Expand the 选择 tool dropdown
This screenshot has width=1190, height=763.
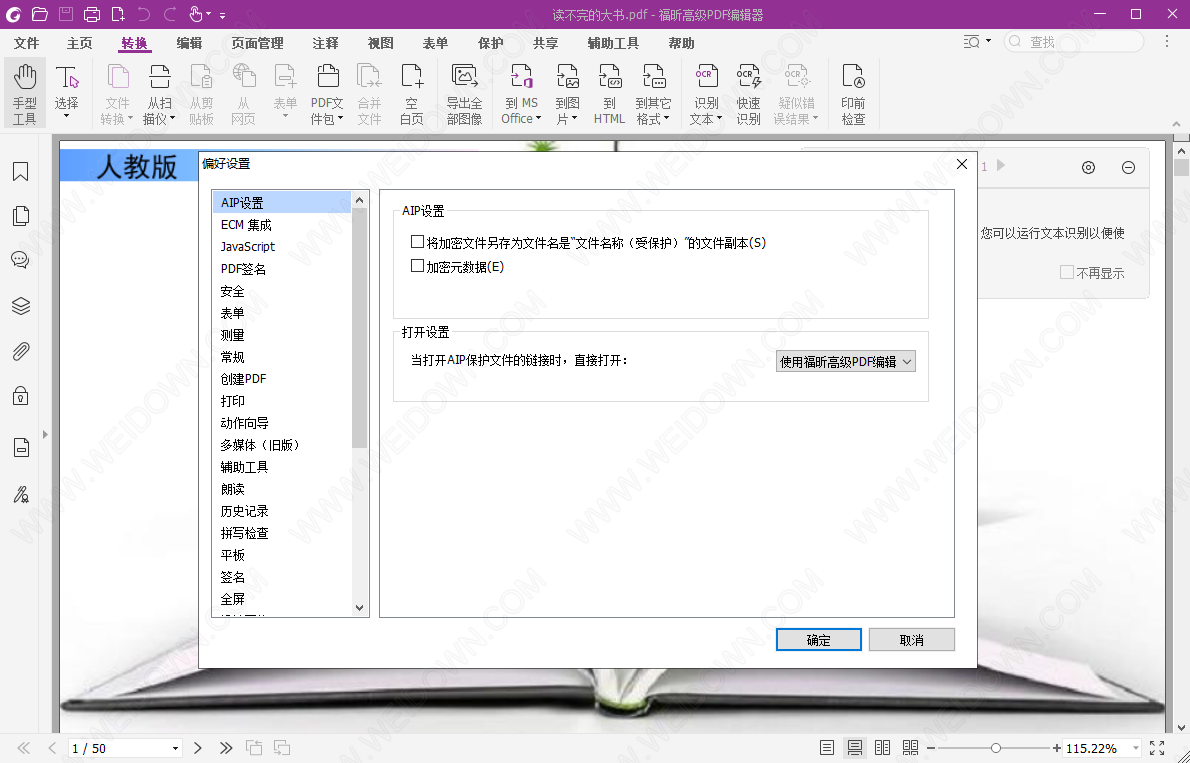click(x=67, y=116)
